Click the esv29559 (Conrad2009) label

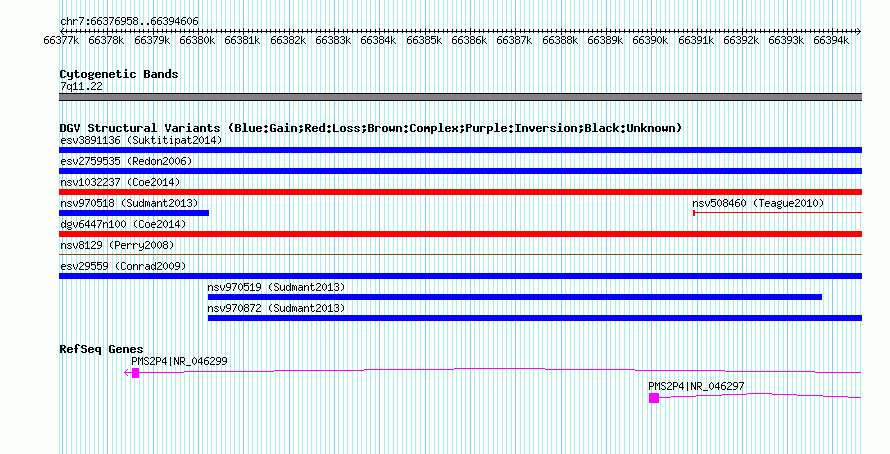[123, 266]
